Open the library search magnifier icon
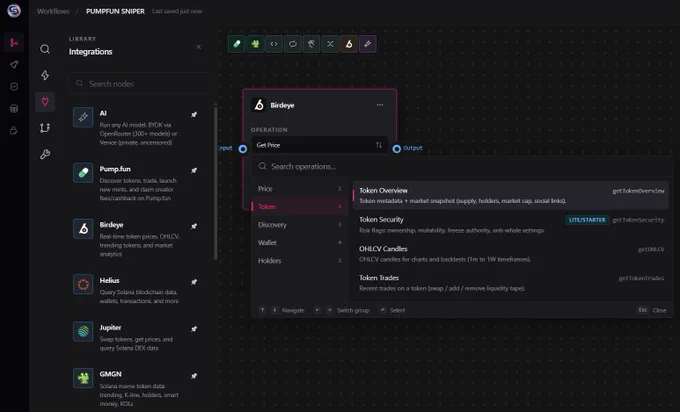 pos(45,49)
